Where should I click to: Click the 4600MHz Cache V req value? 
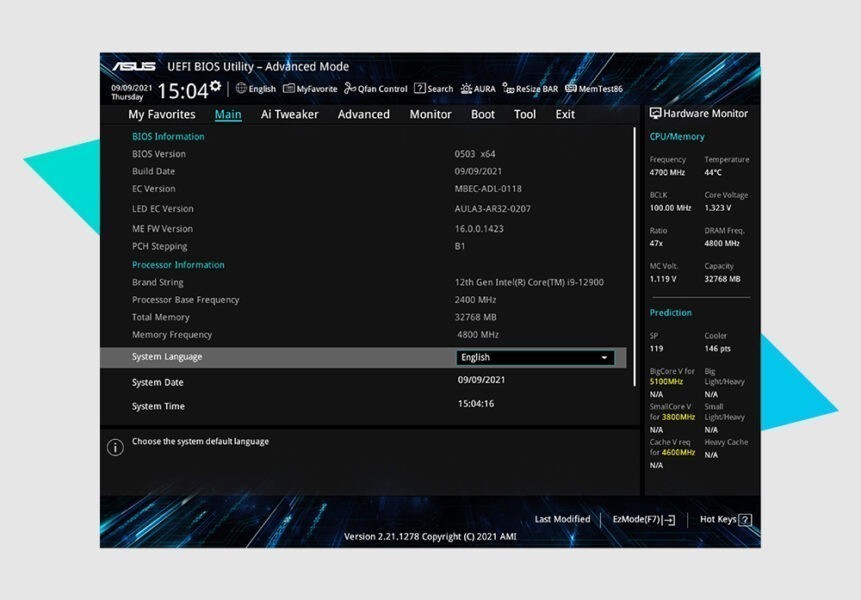(x=678, y=452)
